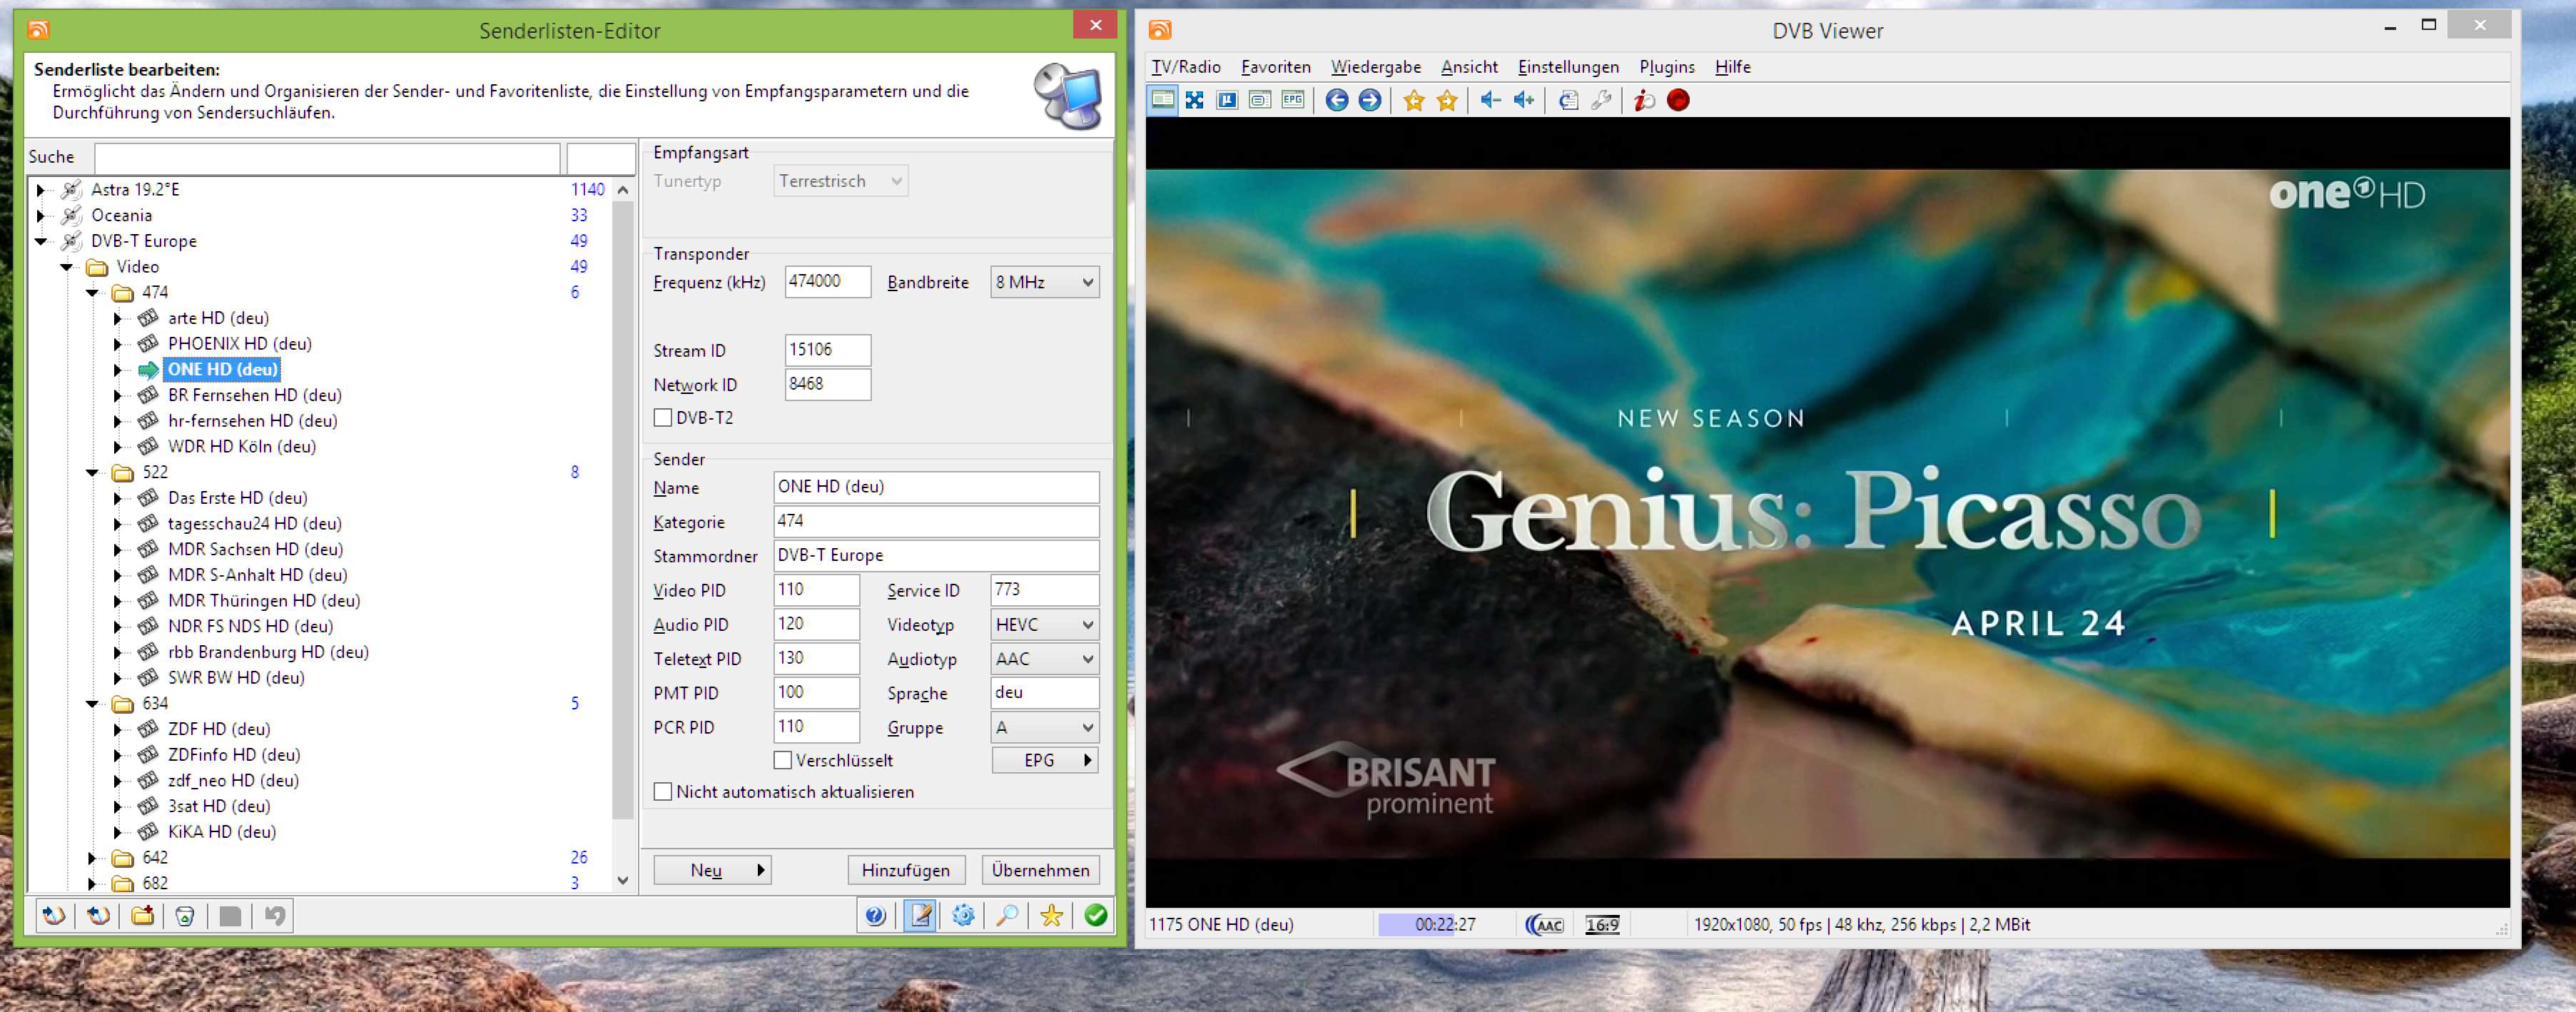2576x1012 pixels.
Task: Select arte HD (deu) in the tree
Action: (218, 319)
